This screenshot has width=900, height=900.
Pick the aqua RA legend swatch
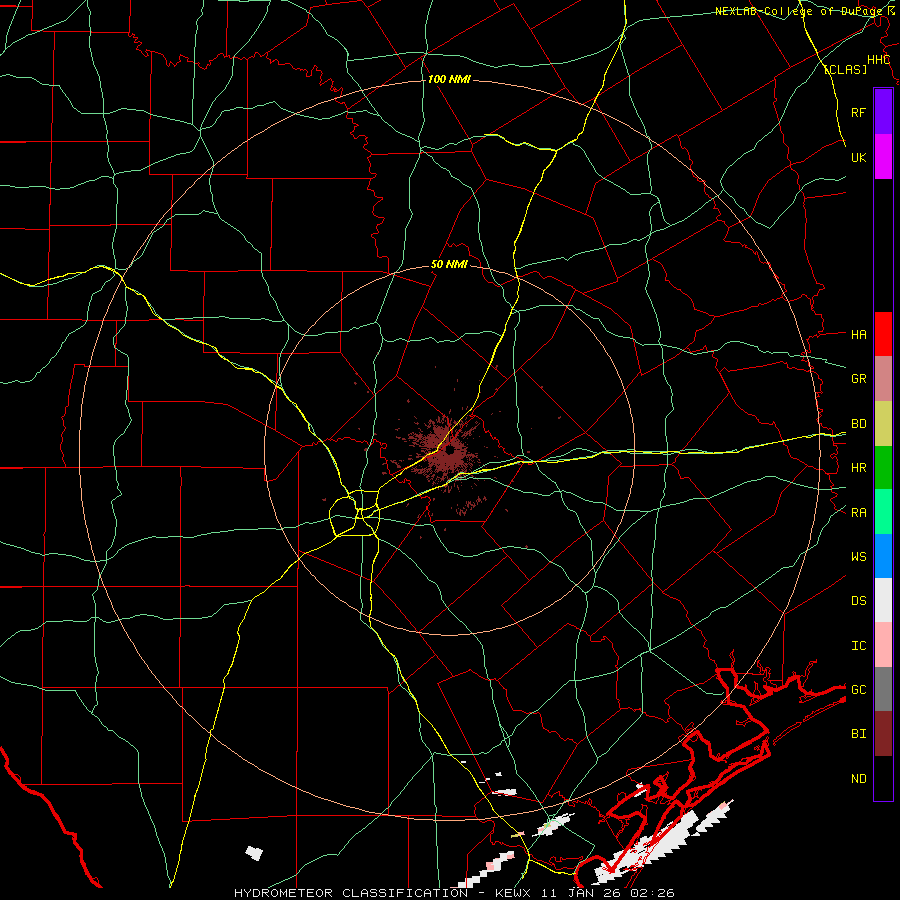click(883, 512)
